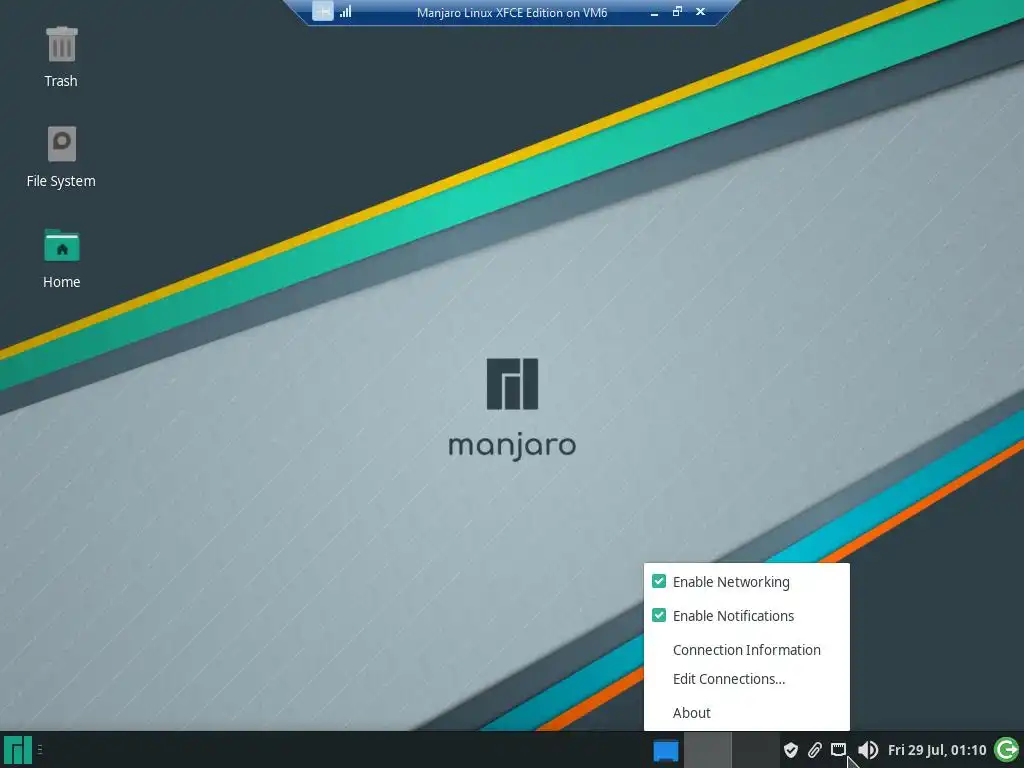1024x768 pixels.
Task: Click the panel clock showing Fri 29 Jul, 01:10
Action: coord(936,750)
